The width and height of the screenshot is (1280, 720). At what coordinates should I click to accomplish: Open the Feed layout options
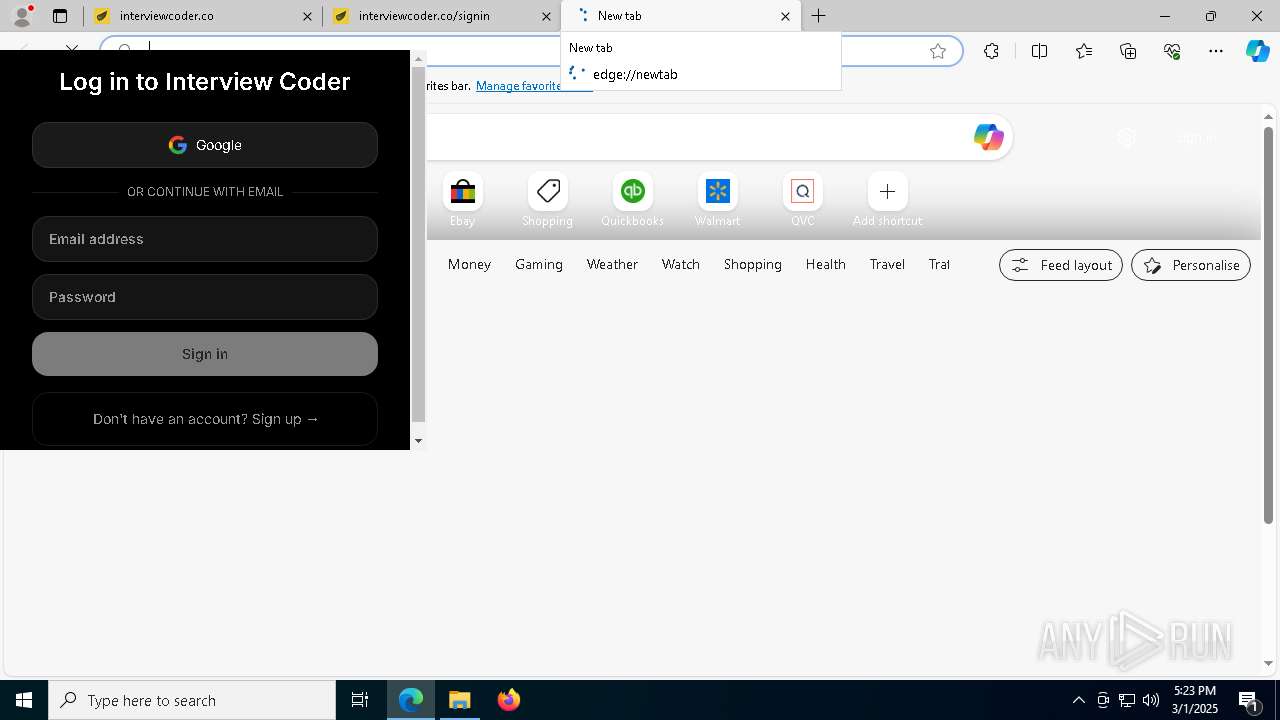[1061, 265]
